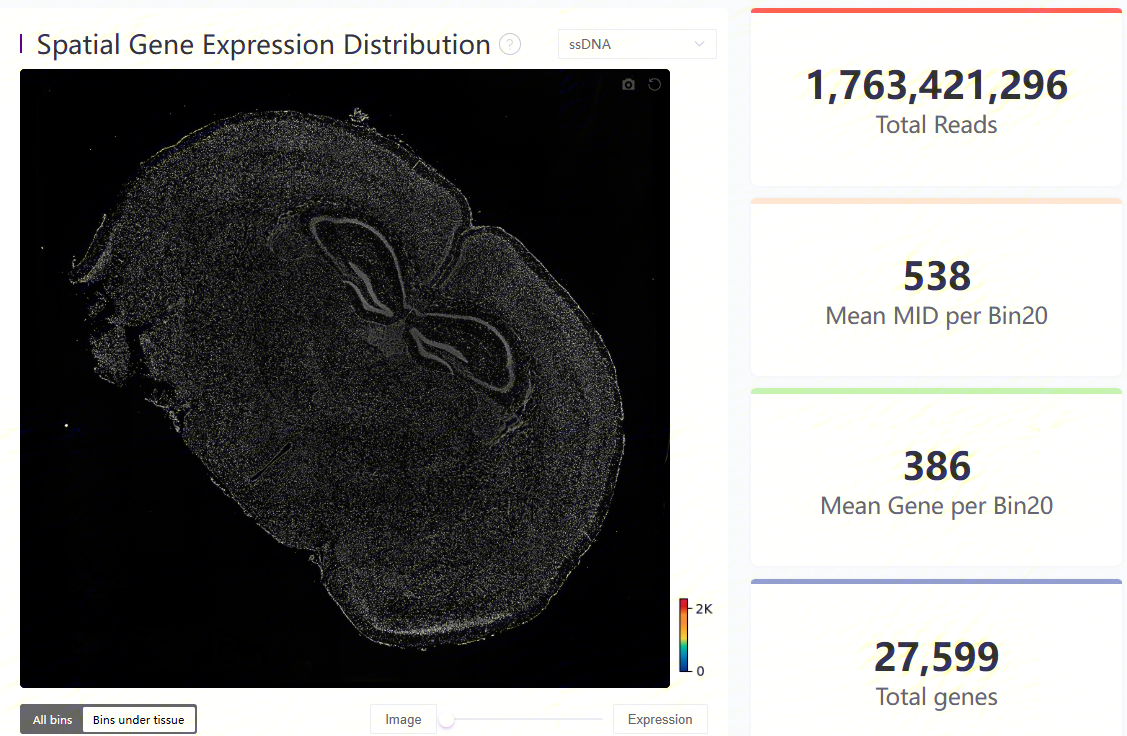Screen dimensions: 1127x736
Task: Reset the plot view with circular arrow icon
Action: coord(654,85)
